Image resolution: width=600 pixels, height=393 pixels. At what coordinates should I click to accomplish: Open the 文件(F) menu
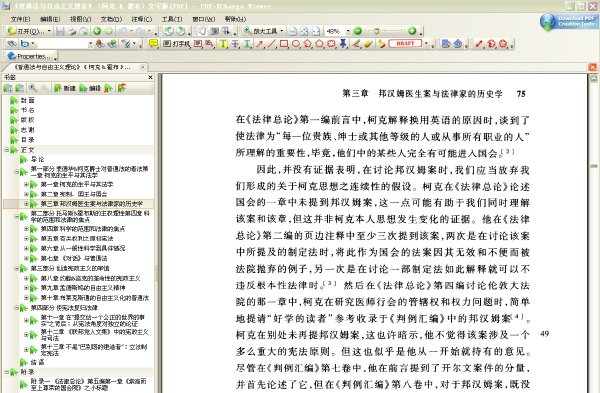coord(20,19)
